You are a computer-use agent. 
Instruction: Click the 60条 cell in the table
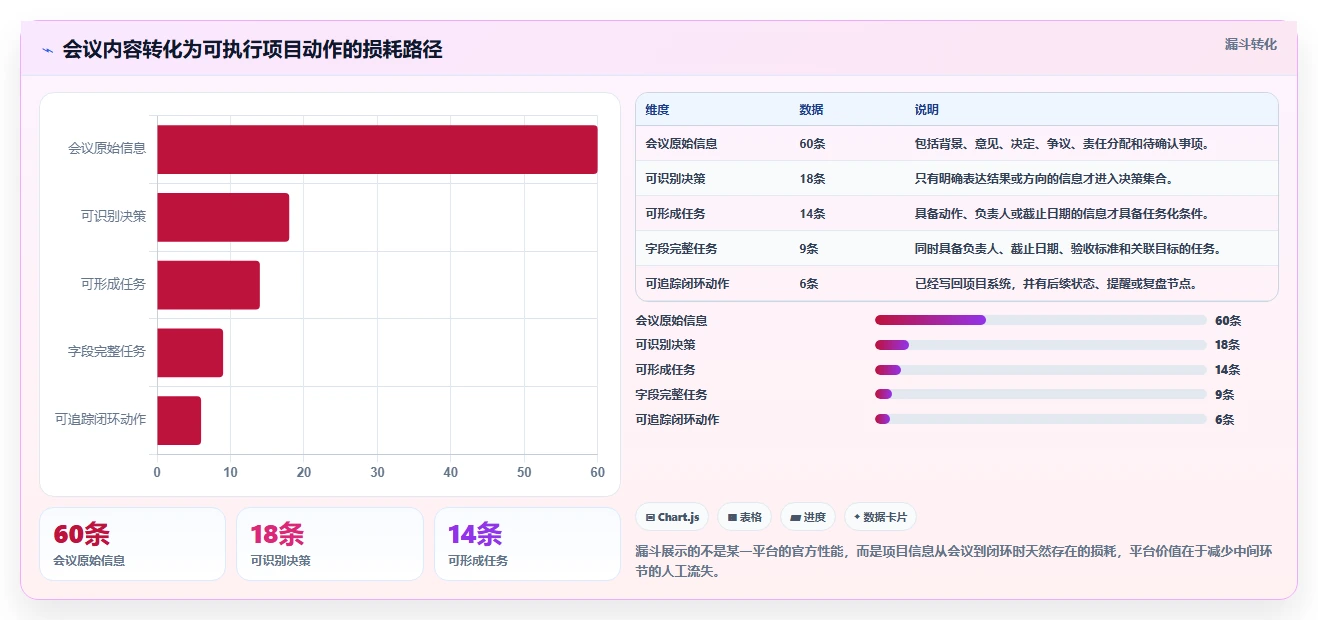point(812,144)
